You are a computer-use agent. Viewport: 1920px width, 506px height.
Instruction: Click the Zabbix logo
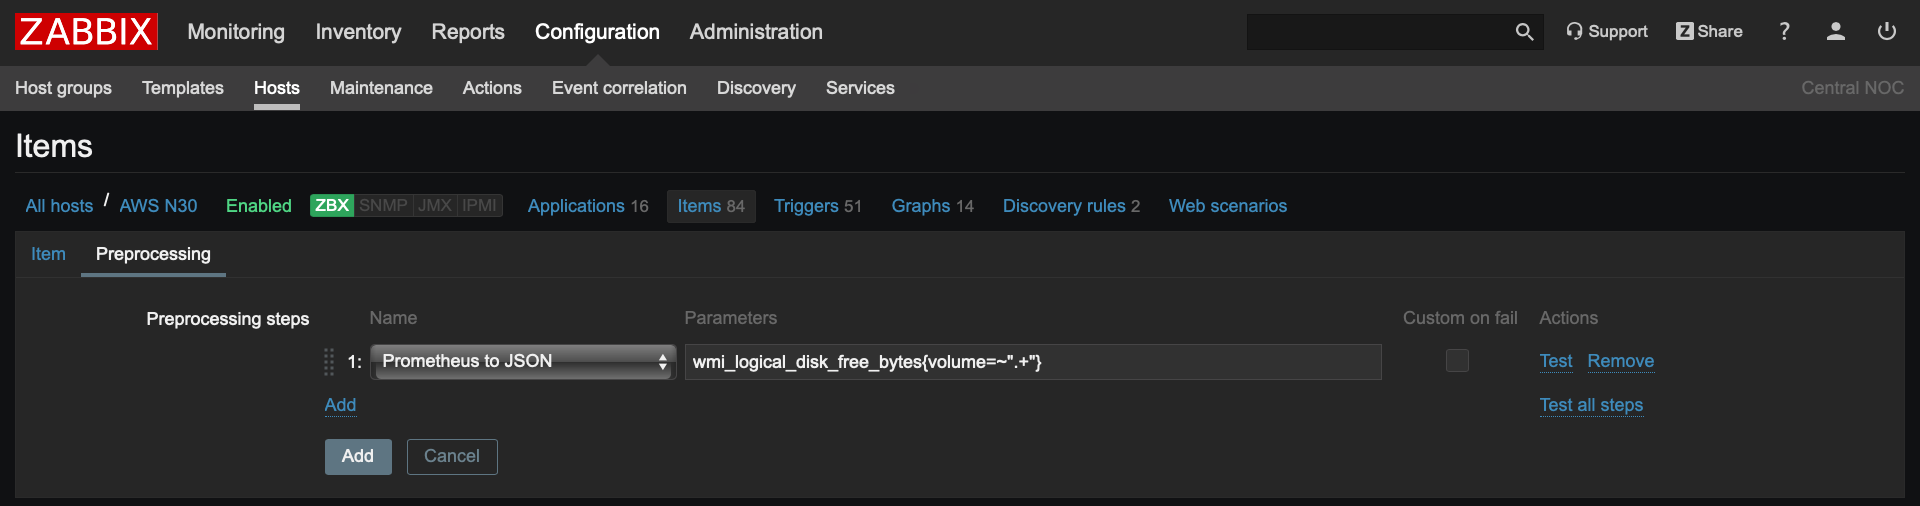86,32
